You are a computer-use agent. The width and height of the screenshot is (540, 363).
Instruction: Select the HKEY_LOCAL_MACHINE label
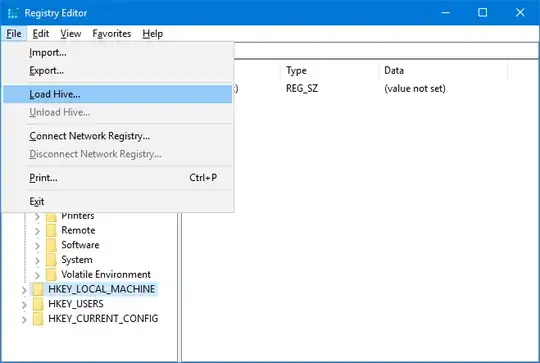[102, 289]
